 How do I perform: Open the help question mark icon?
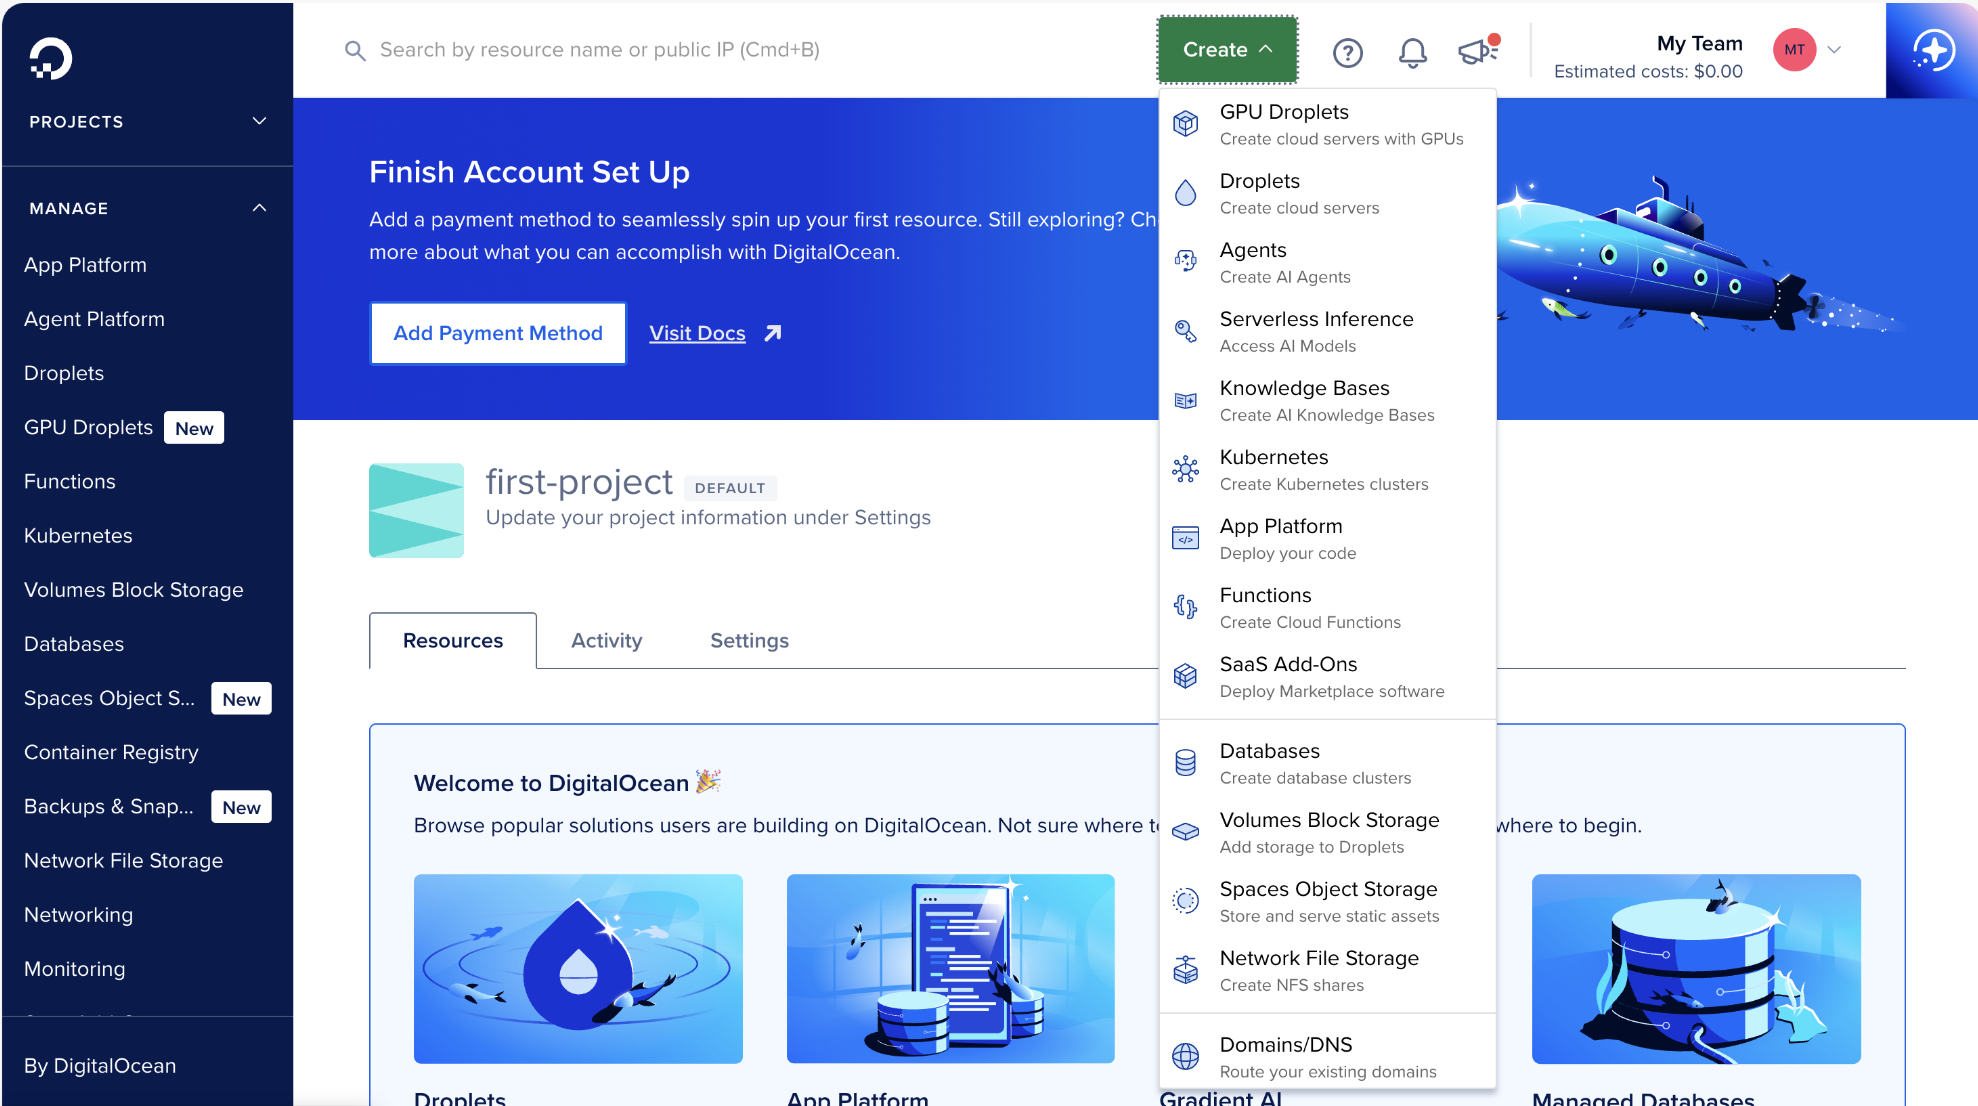click(x=1347, y=53)
